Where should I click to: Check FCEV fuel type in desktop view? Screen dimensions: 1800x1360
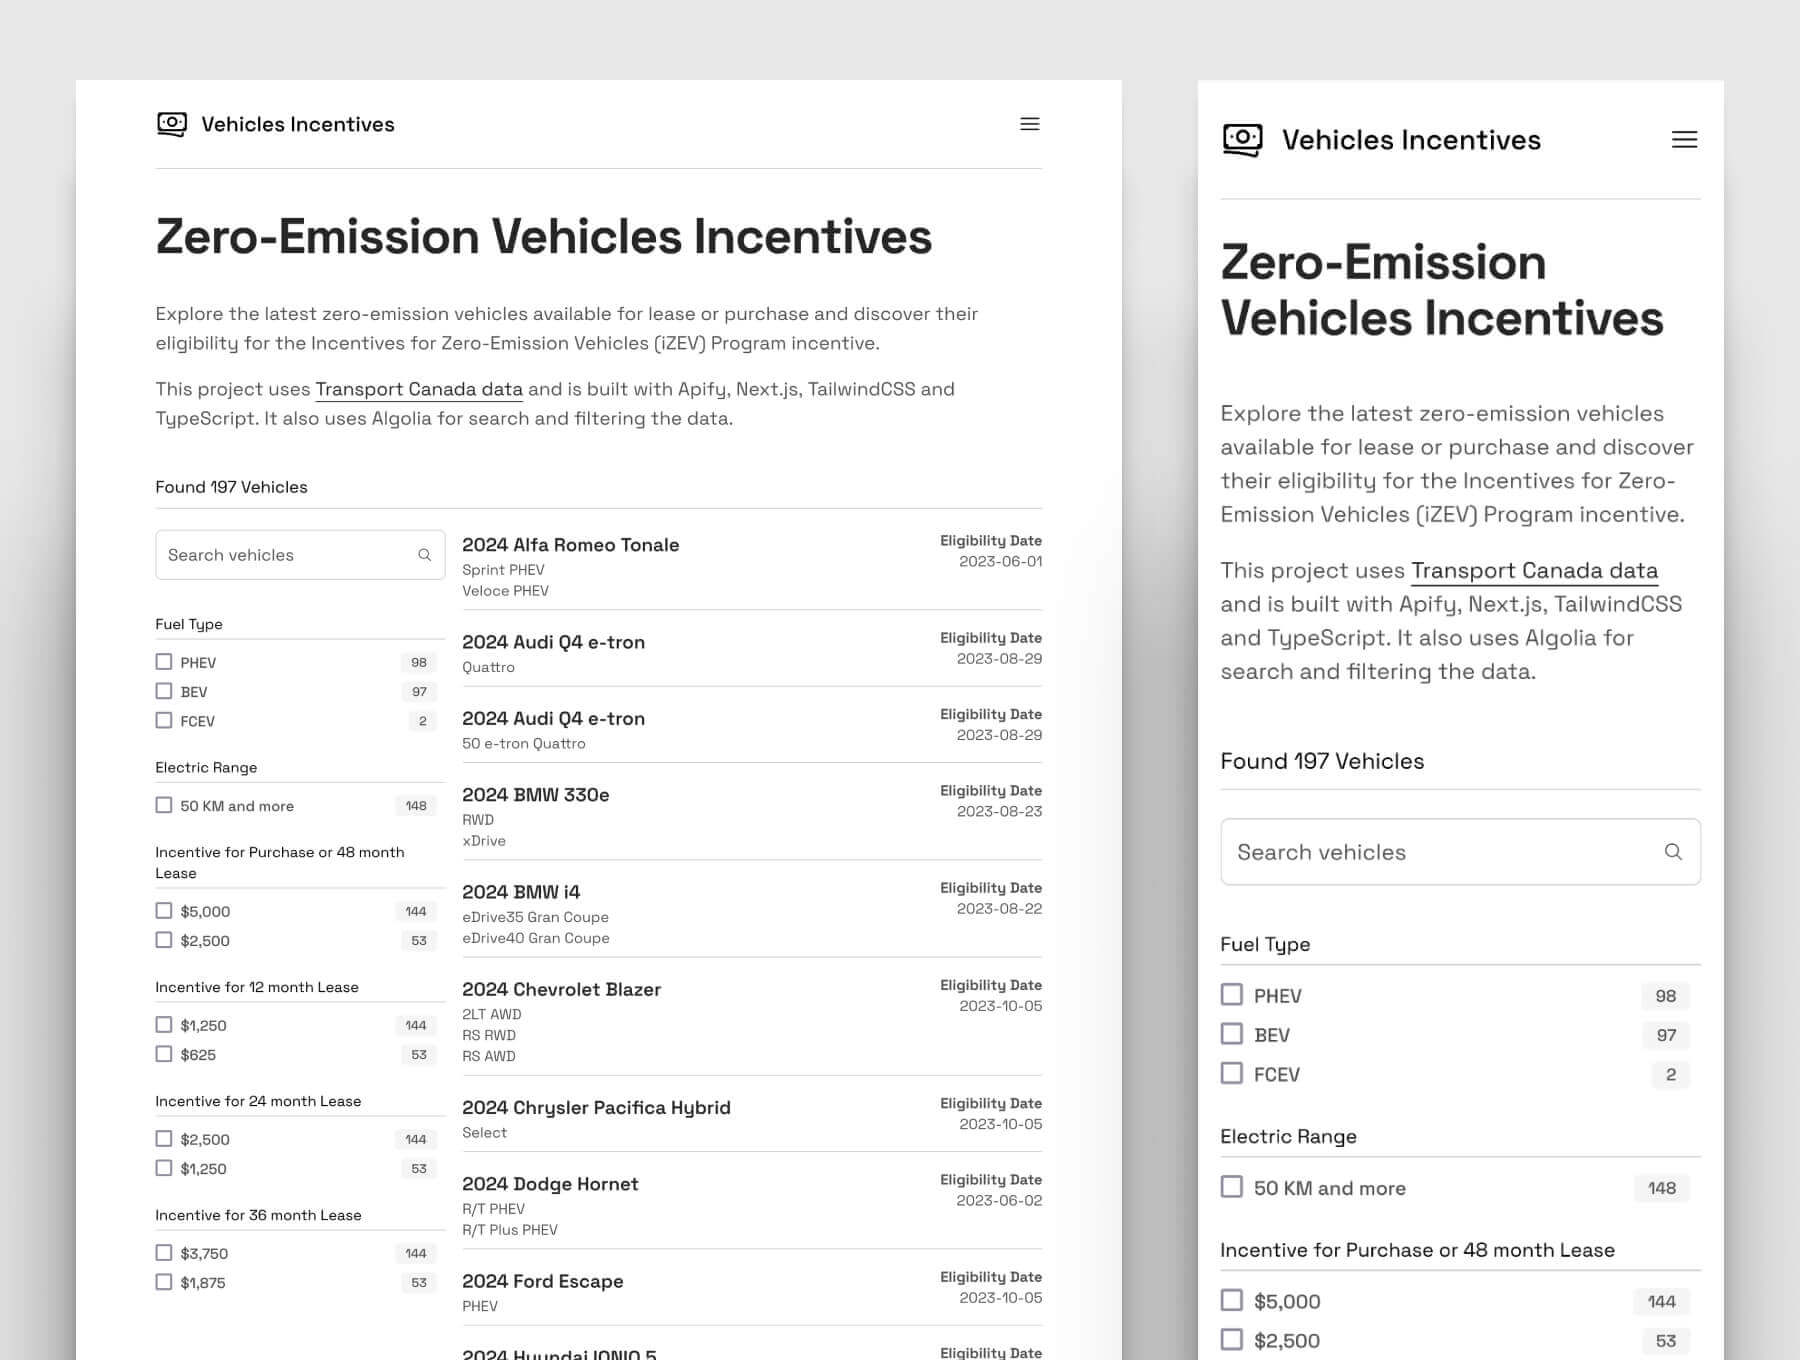coord(164,720)
